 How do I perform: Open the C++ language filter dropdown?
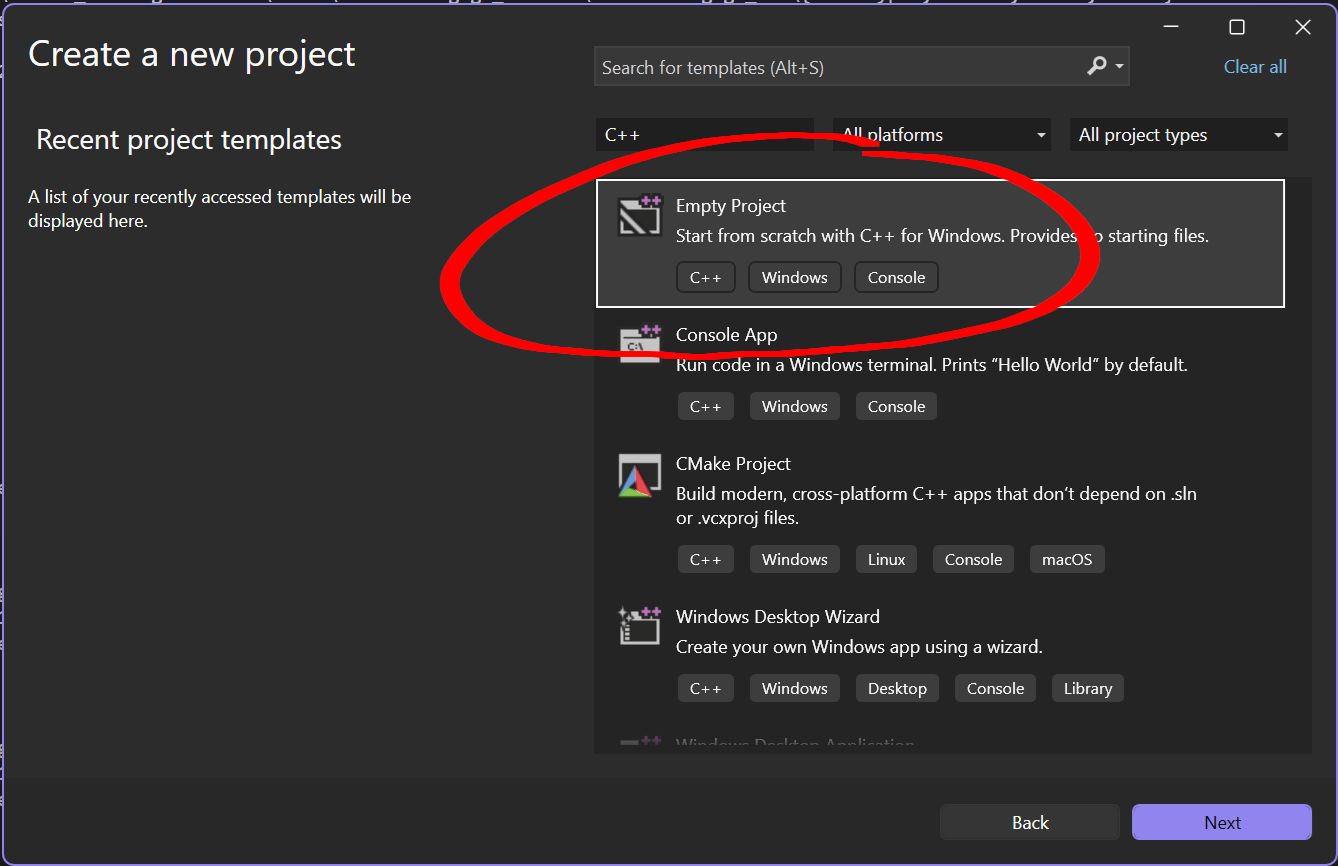point(704,135)
